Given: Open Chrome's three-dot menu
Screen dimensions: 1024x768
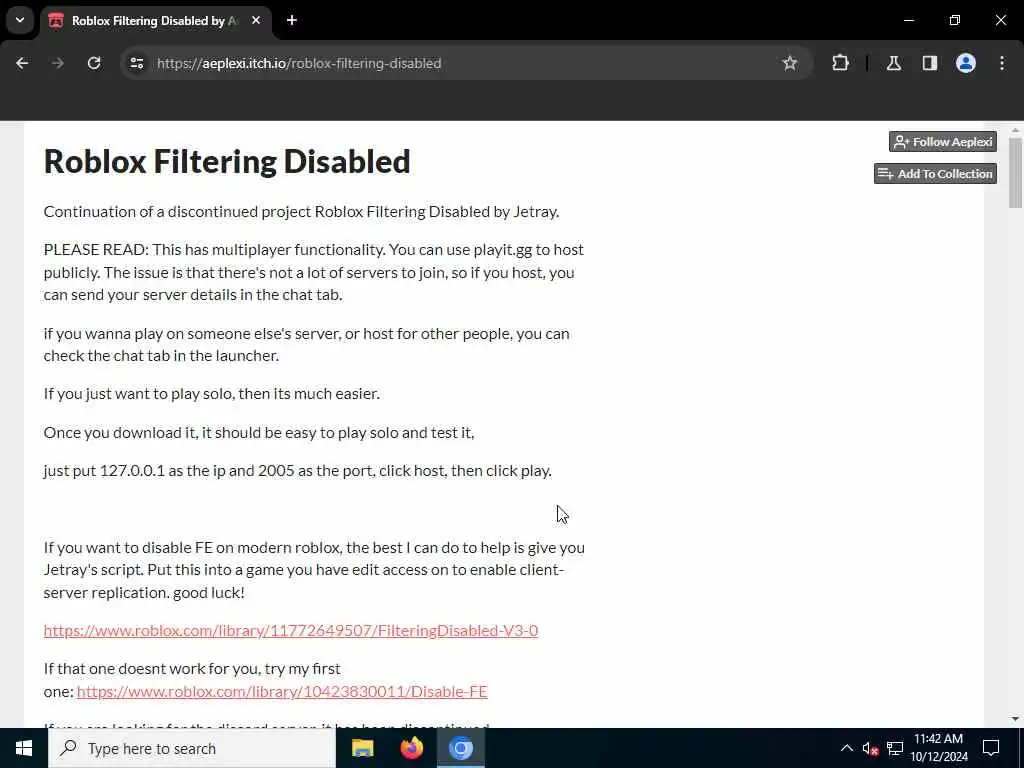Looking at the screenshot, I should point(1002,63).
